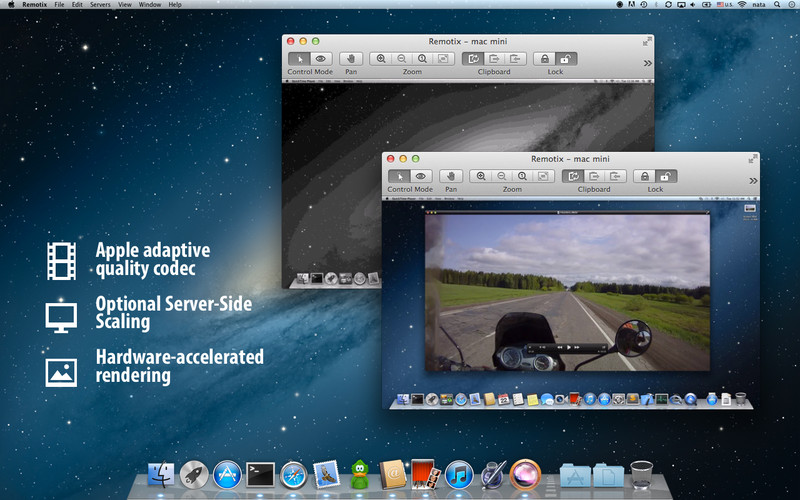This screenshot has height=500, width=800.
Task: Enter full screen from grayscale Remotix window corner arrows
Action: click(647, 41)
